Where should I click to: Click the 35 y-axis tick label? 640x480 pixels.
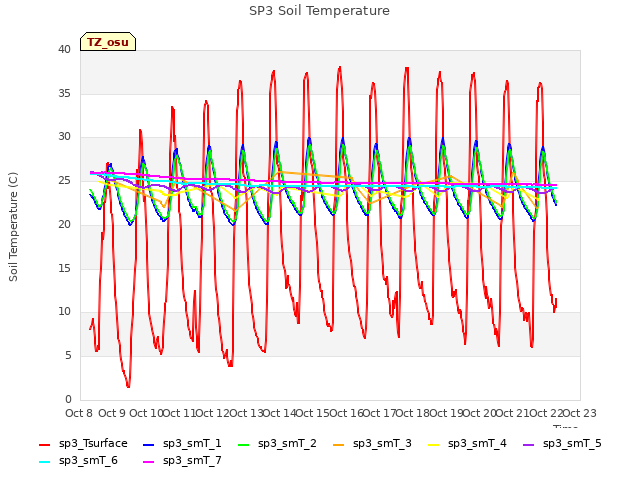coord(64,93)
